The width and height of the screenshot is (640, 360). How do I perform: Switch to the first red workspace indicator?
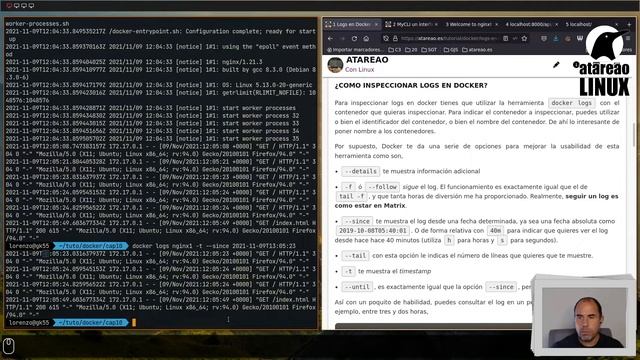coord(9,5)
